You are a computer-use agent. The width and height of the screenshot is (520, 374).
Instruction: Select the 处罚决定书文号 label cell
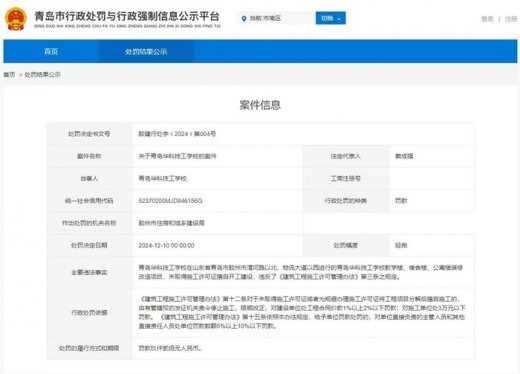[89, 134]
